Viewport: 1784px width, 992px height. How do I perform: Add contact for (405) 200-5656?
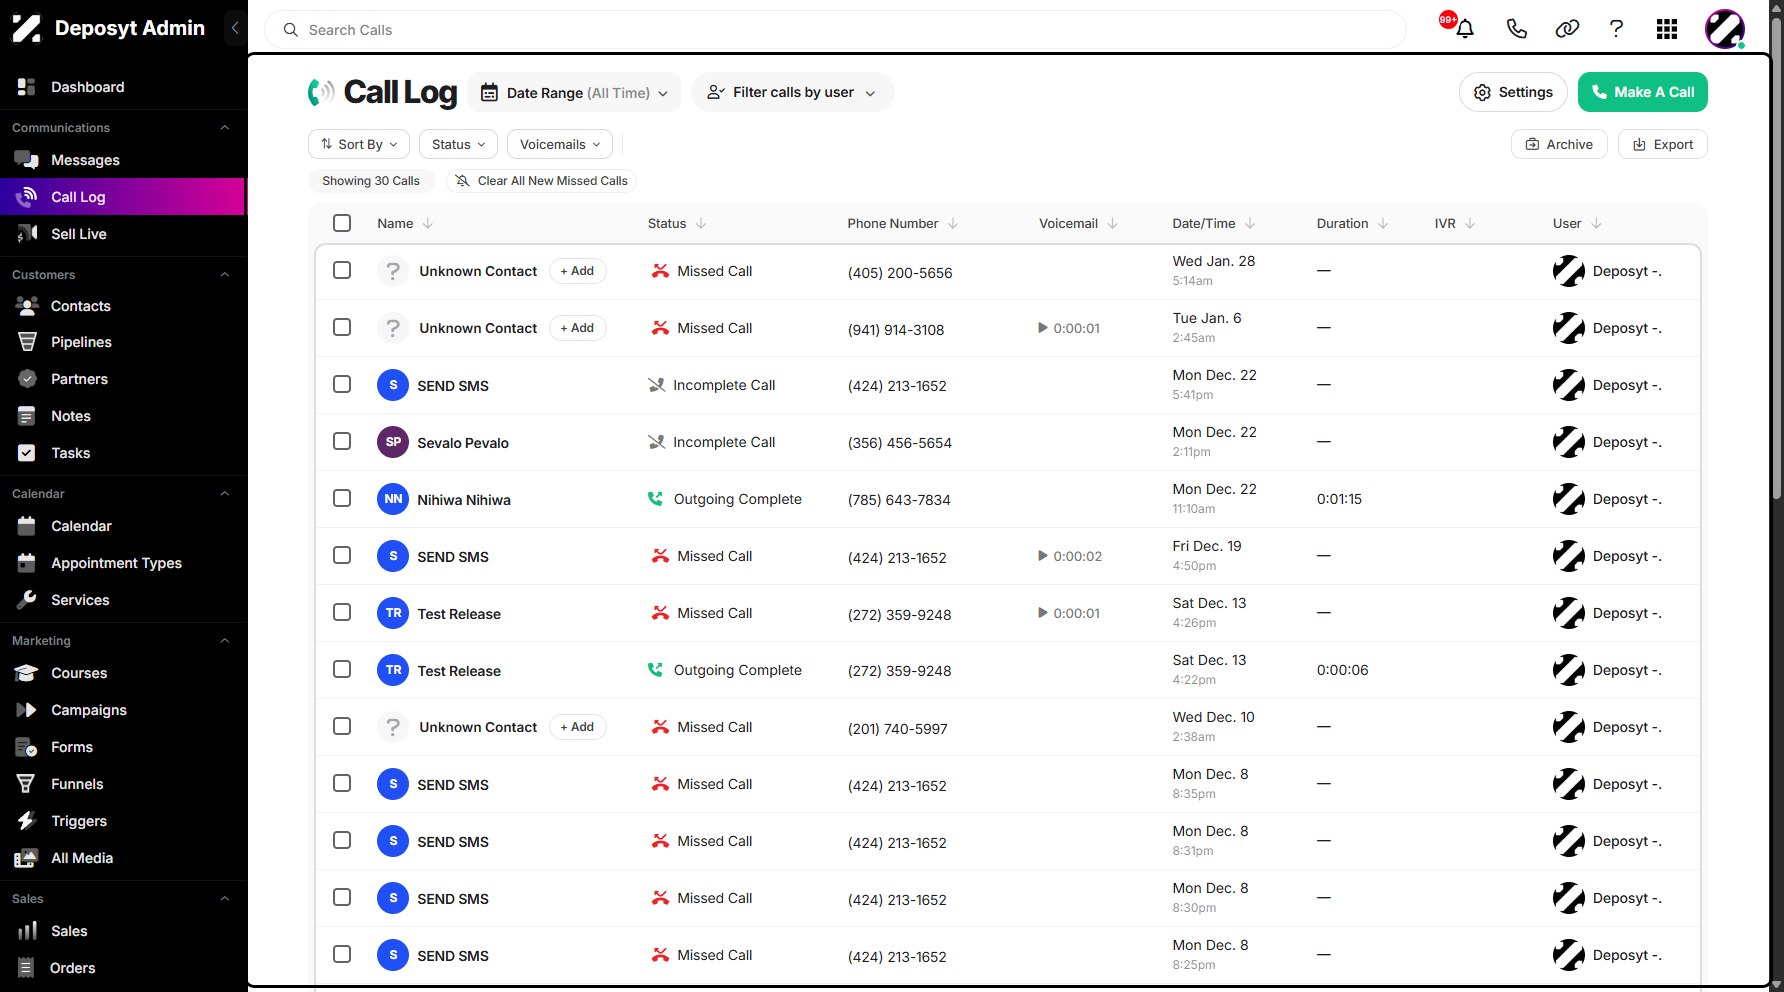click(578, 271)
